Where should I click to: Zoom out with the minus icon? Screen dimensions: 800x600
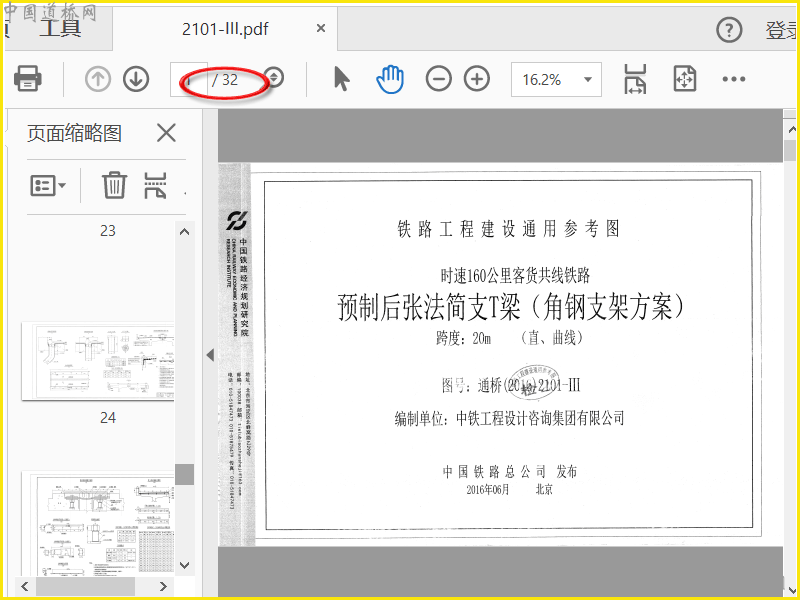pyautogui.click(x=439, y=79)
